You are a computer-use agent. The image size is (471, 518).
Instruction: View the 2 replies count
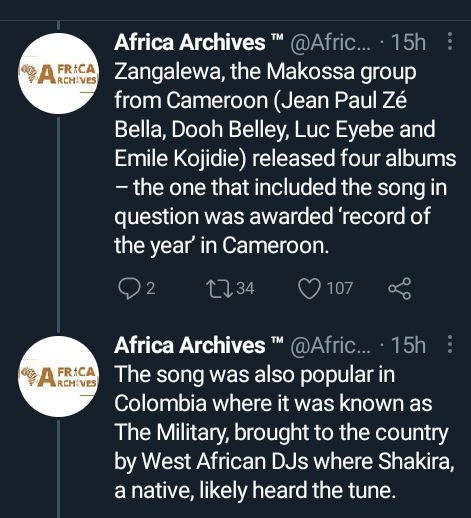coord(151,288)
